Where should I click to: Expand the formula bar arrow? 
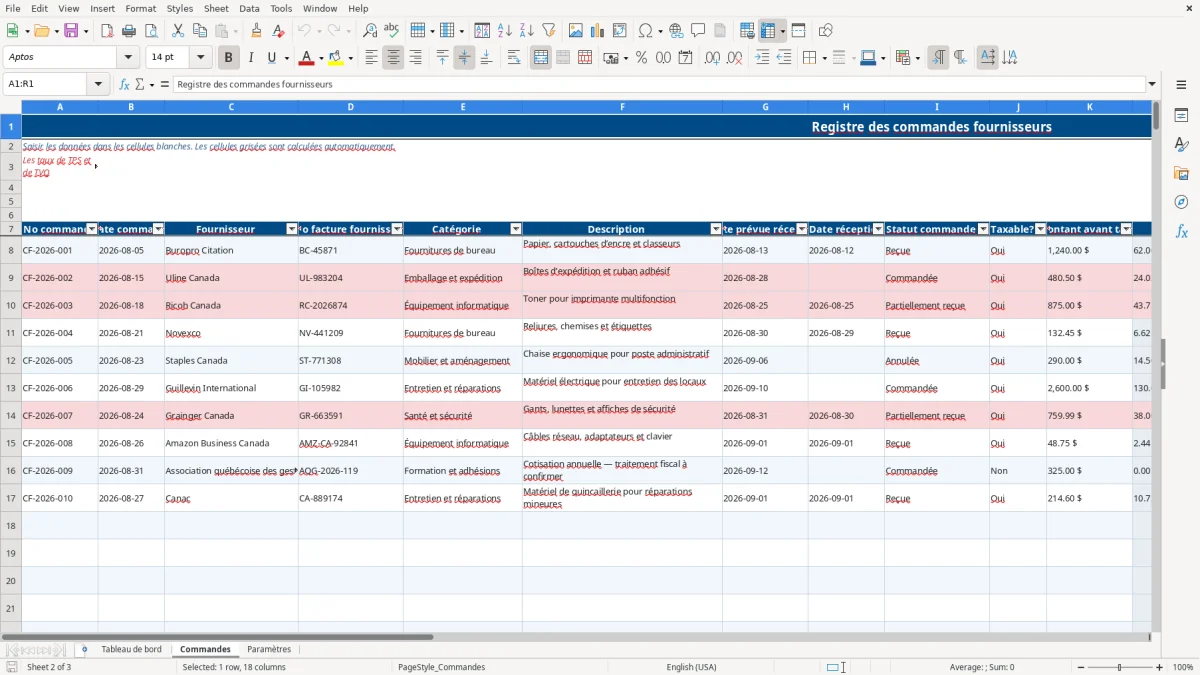coord(1153,84)
